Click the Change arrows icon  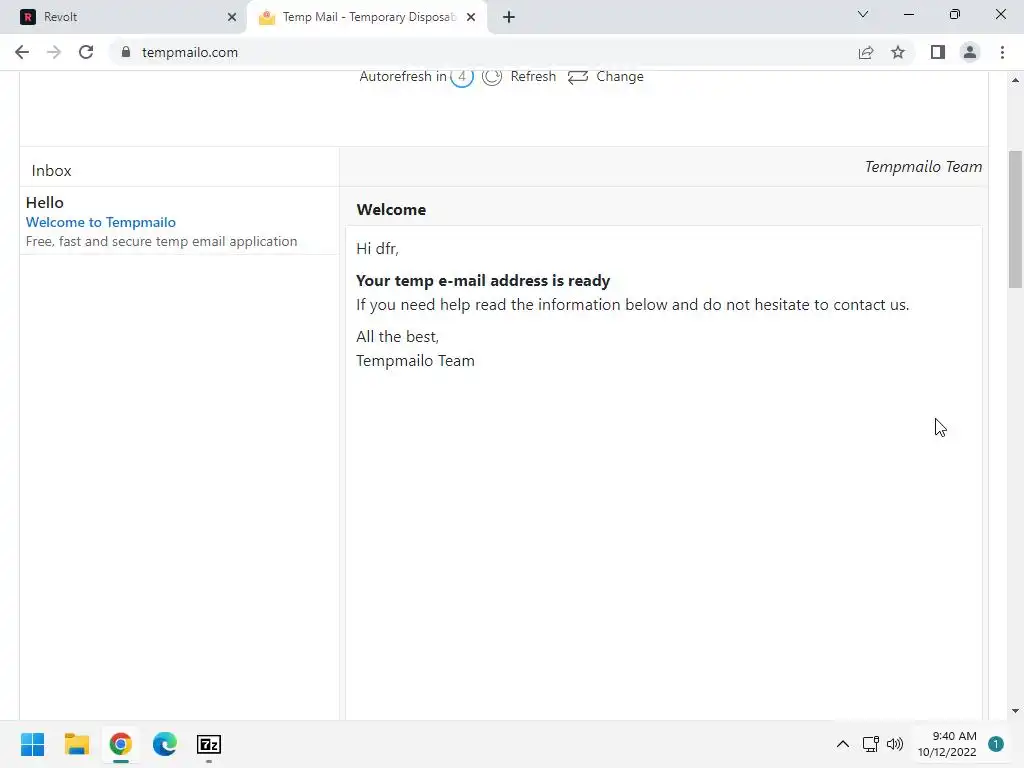pos(578,77)
